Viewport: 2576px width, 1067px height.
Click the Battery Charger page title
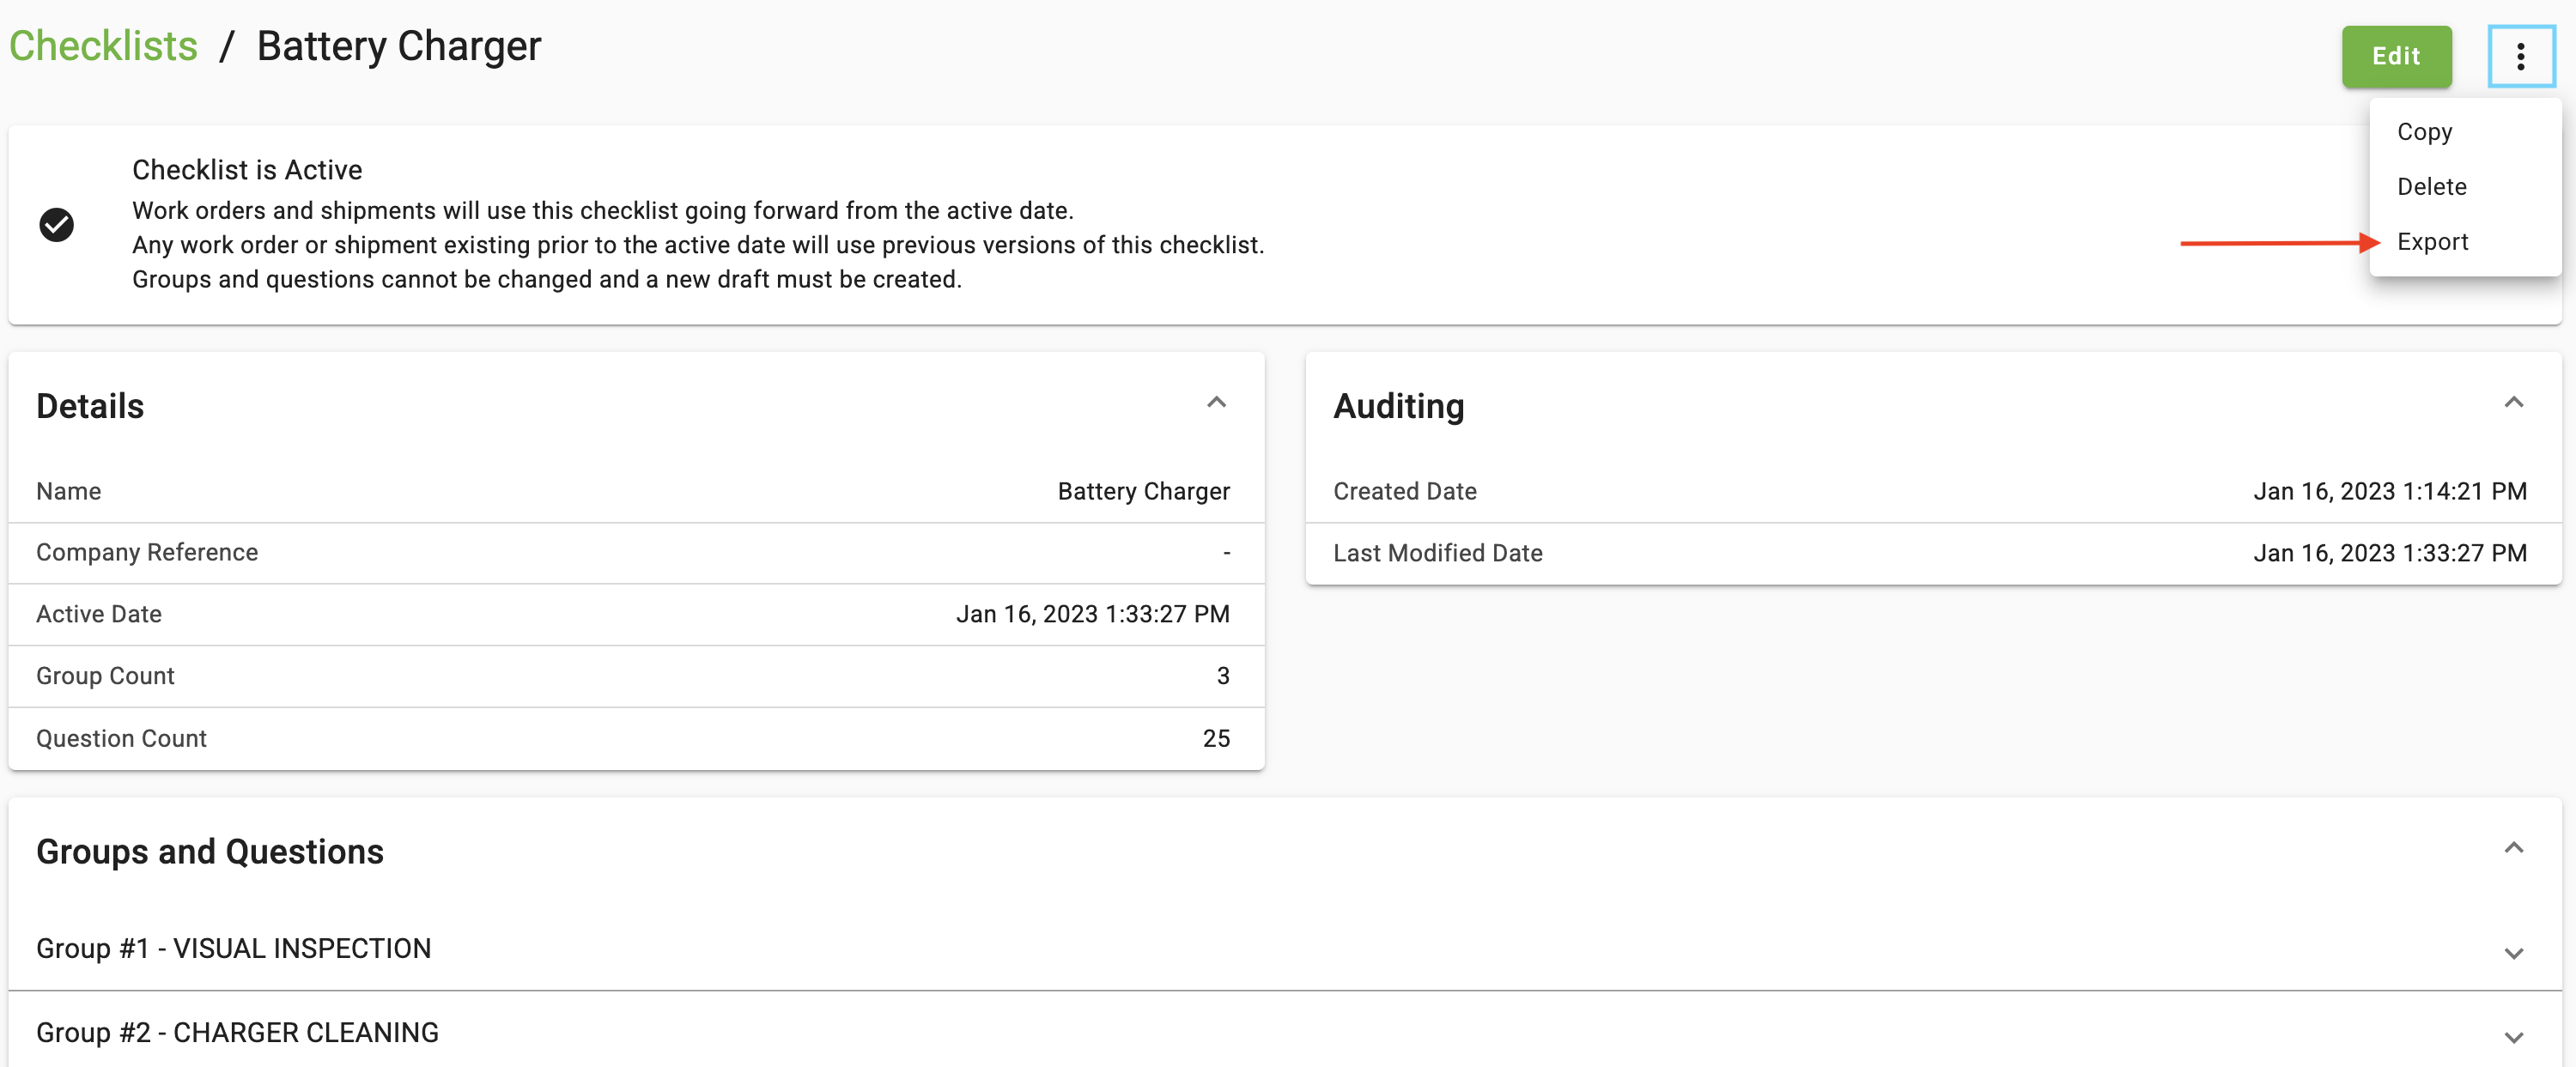click(x=398, y=47)
